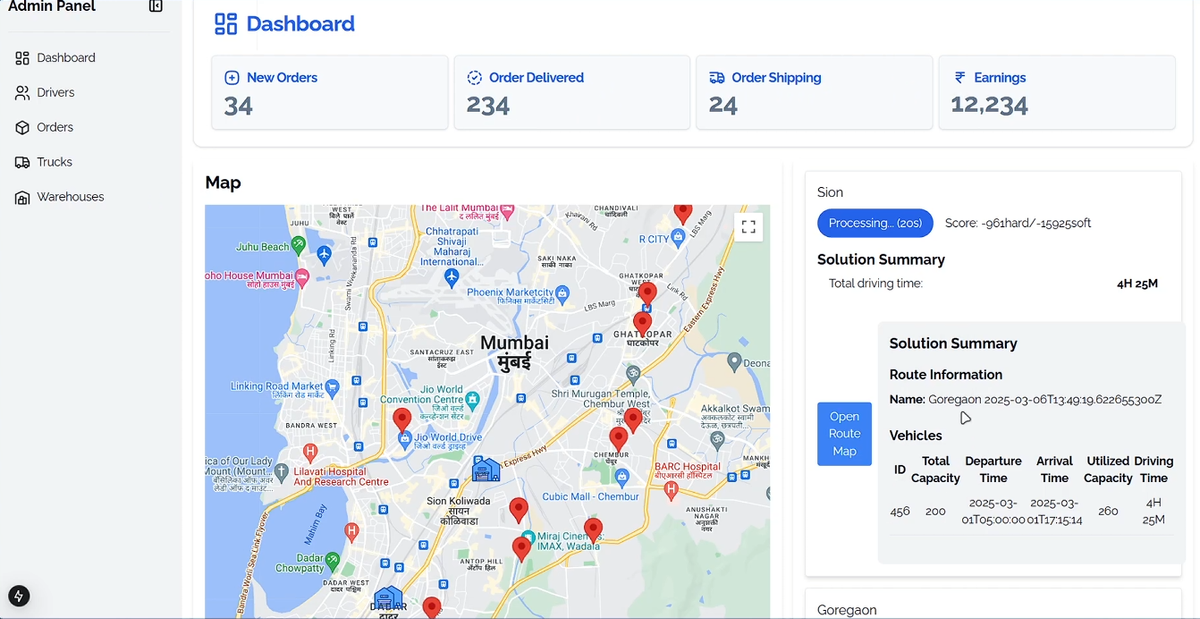Click the route name Goregaon timestamp text
This screenshot has width=1200, height=619.
[1045, 400]
